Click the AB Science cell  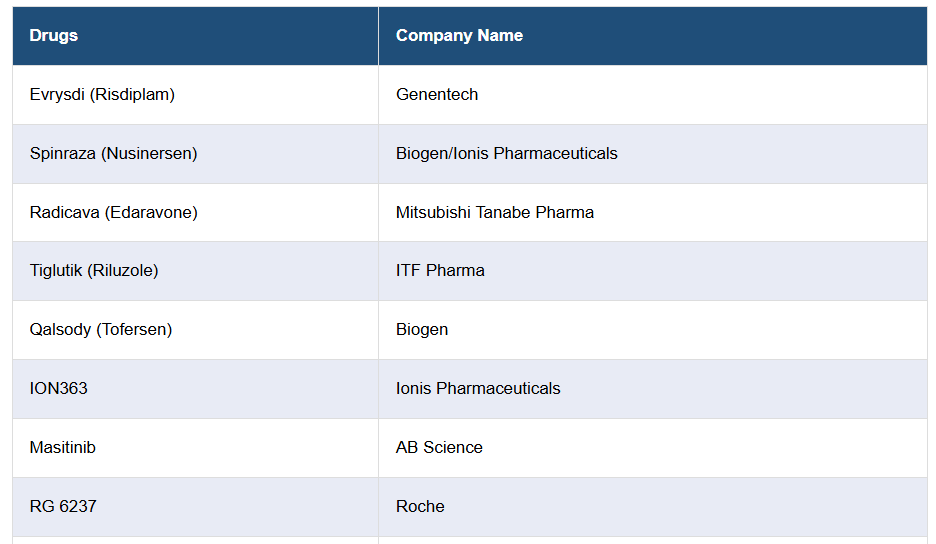(439, 447)
